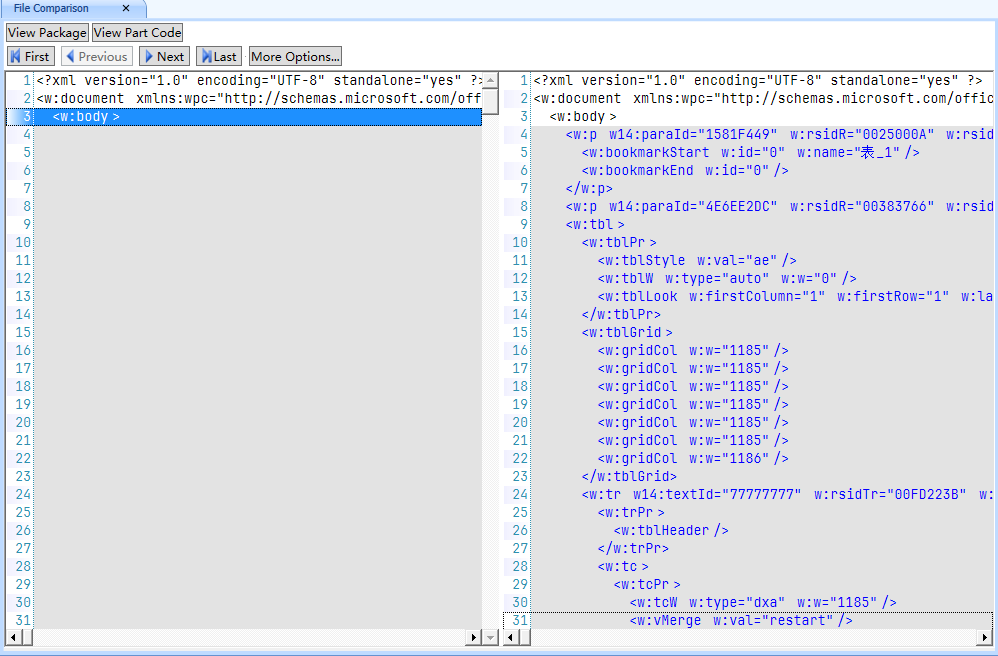The width and height of the screenshot is (998, 656).
Task: Click the <w:tbl> line in right pane
Action: 595,225
